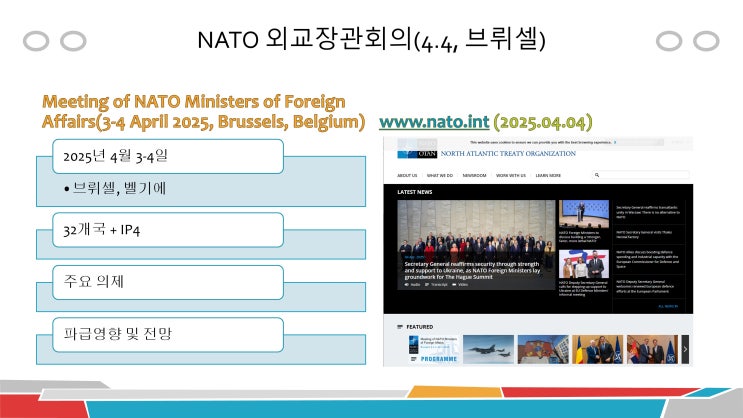Viewport: 743px width, 418px height.
Task: Click the next arrow in Featured carousel
Action: (685, 349)
